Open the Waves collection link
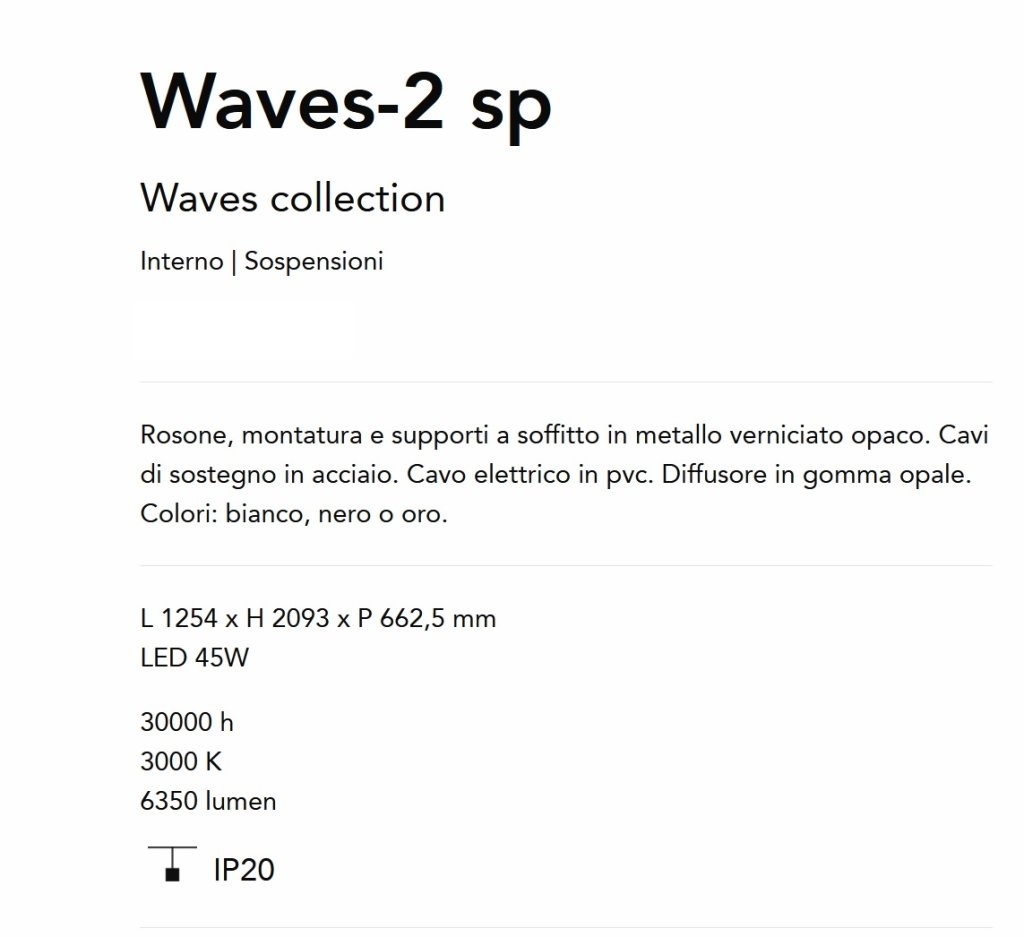 pyautogui.click(x=293, y=199)
